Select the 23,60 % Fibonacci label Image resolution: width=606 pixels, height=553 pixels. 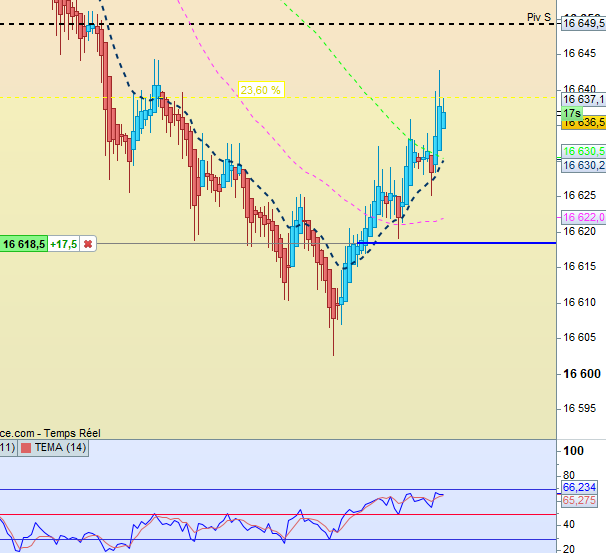pyautogui.click(x=261, y=90)
